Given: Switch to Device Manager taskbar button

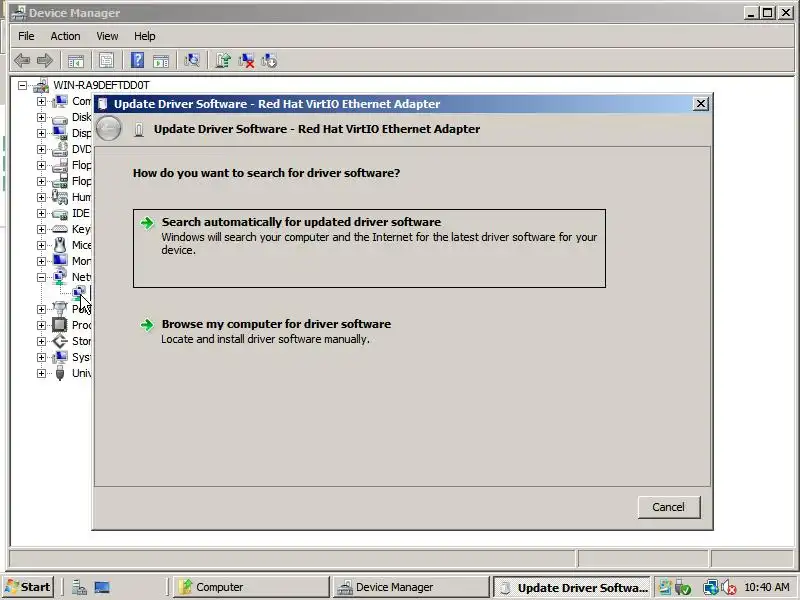Looking at the screenshot, I should pyautogui.click(x=411, y=587).
